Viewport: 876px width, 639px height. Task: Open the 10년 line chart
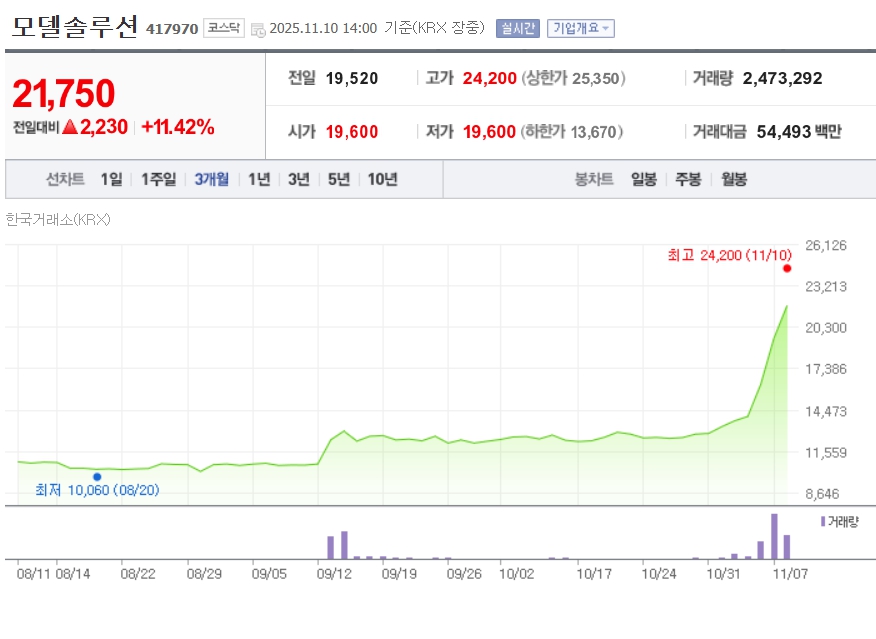382,180
